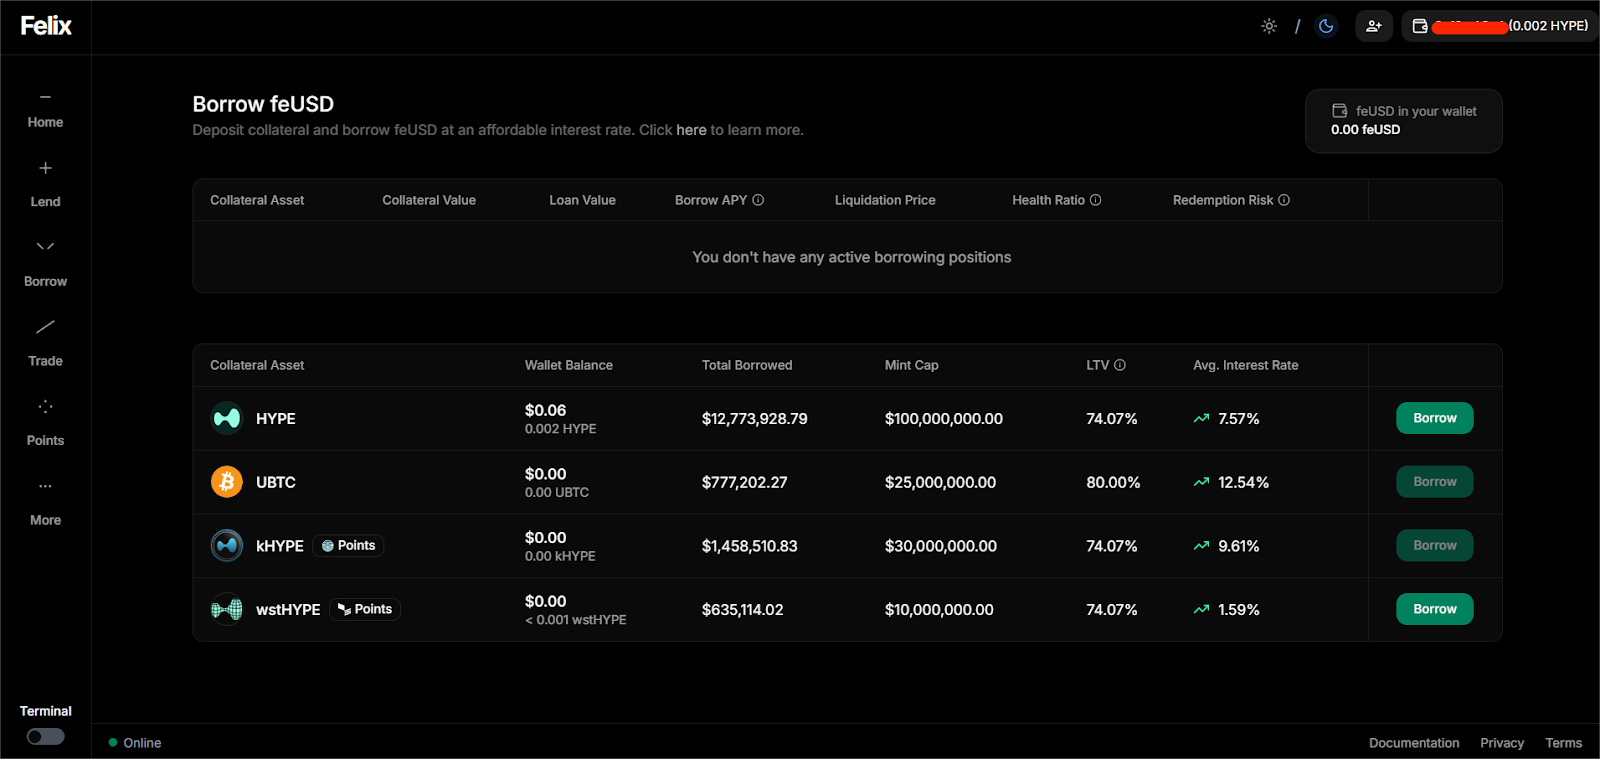Click HYPE interest rate trend icon
This screenshot has width=1600, height=759.
click(x=1201, y=419)
